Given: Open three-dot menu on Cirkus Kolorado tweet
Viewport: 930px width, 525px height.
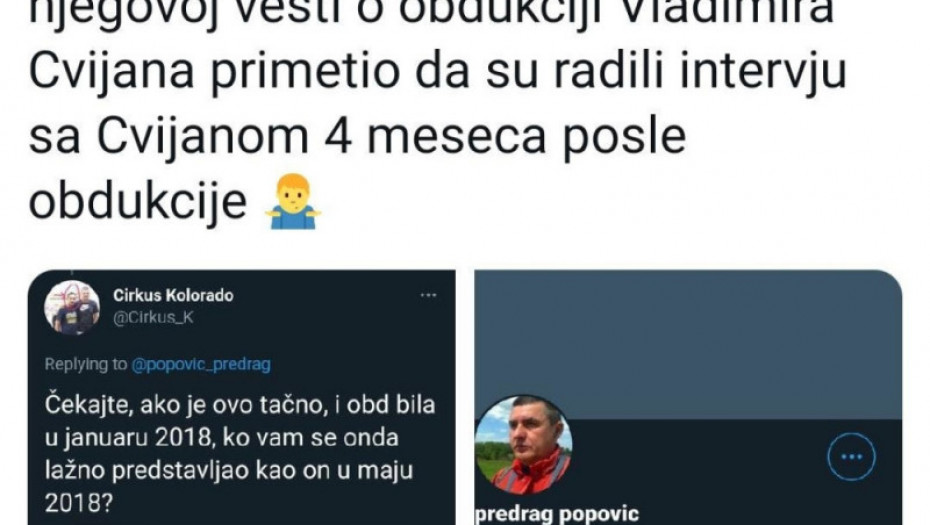Looking at the screenshot, I should pos(428,295).
